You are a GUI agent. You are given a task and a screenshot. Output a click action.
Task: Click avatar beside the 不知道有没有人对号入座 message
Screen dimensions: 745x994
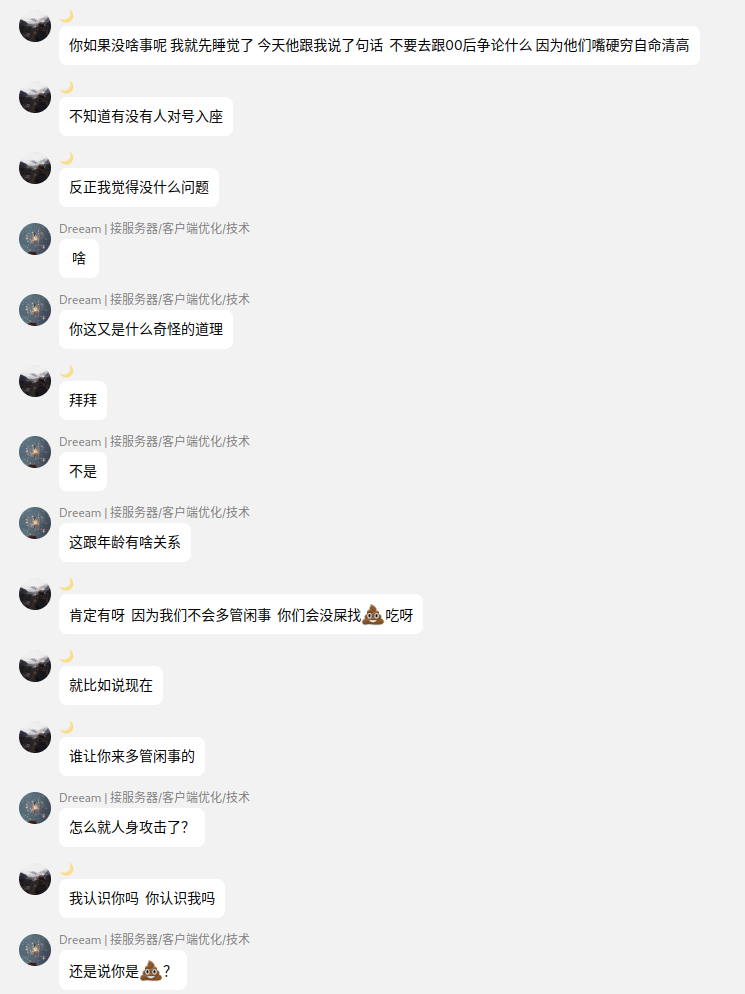[x=35, y=97]
